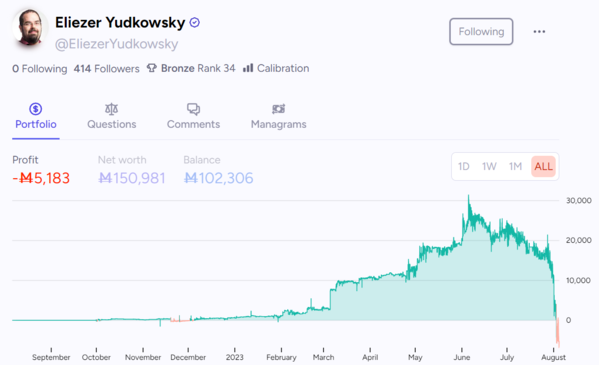The height and width of the screenshot is (365, 599).
Task: Open the 0 Following list
Action: (x=40, y=69)
